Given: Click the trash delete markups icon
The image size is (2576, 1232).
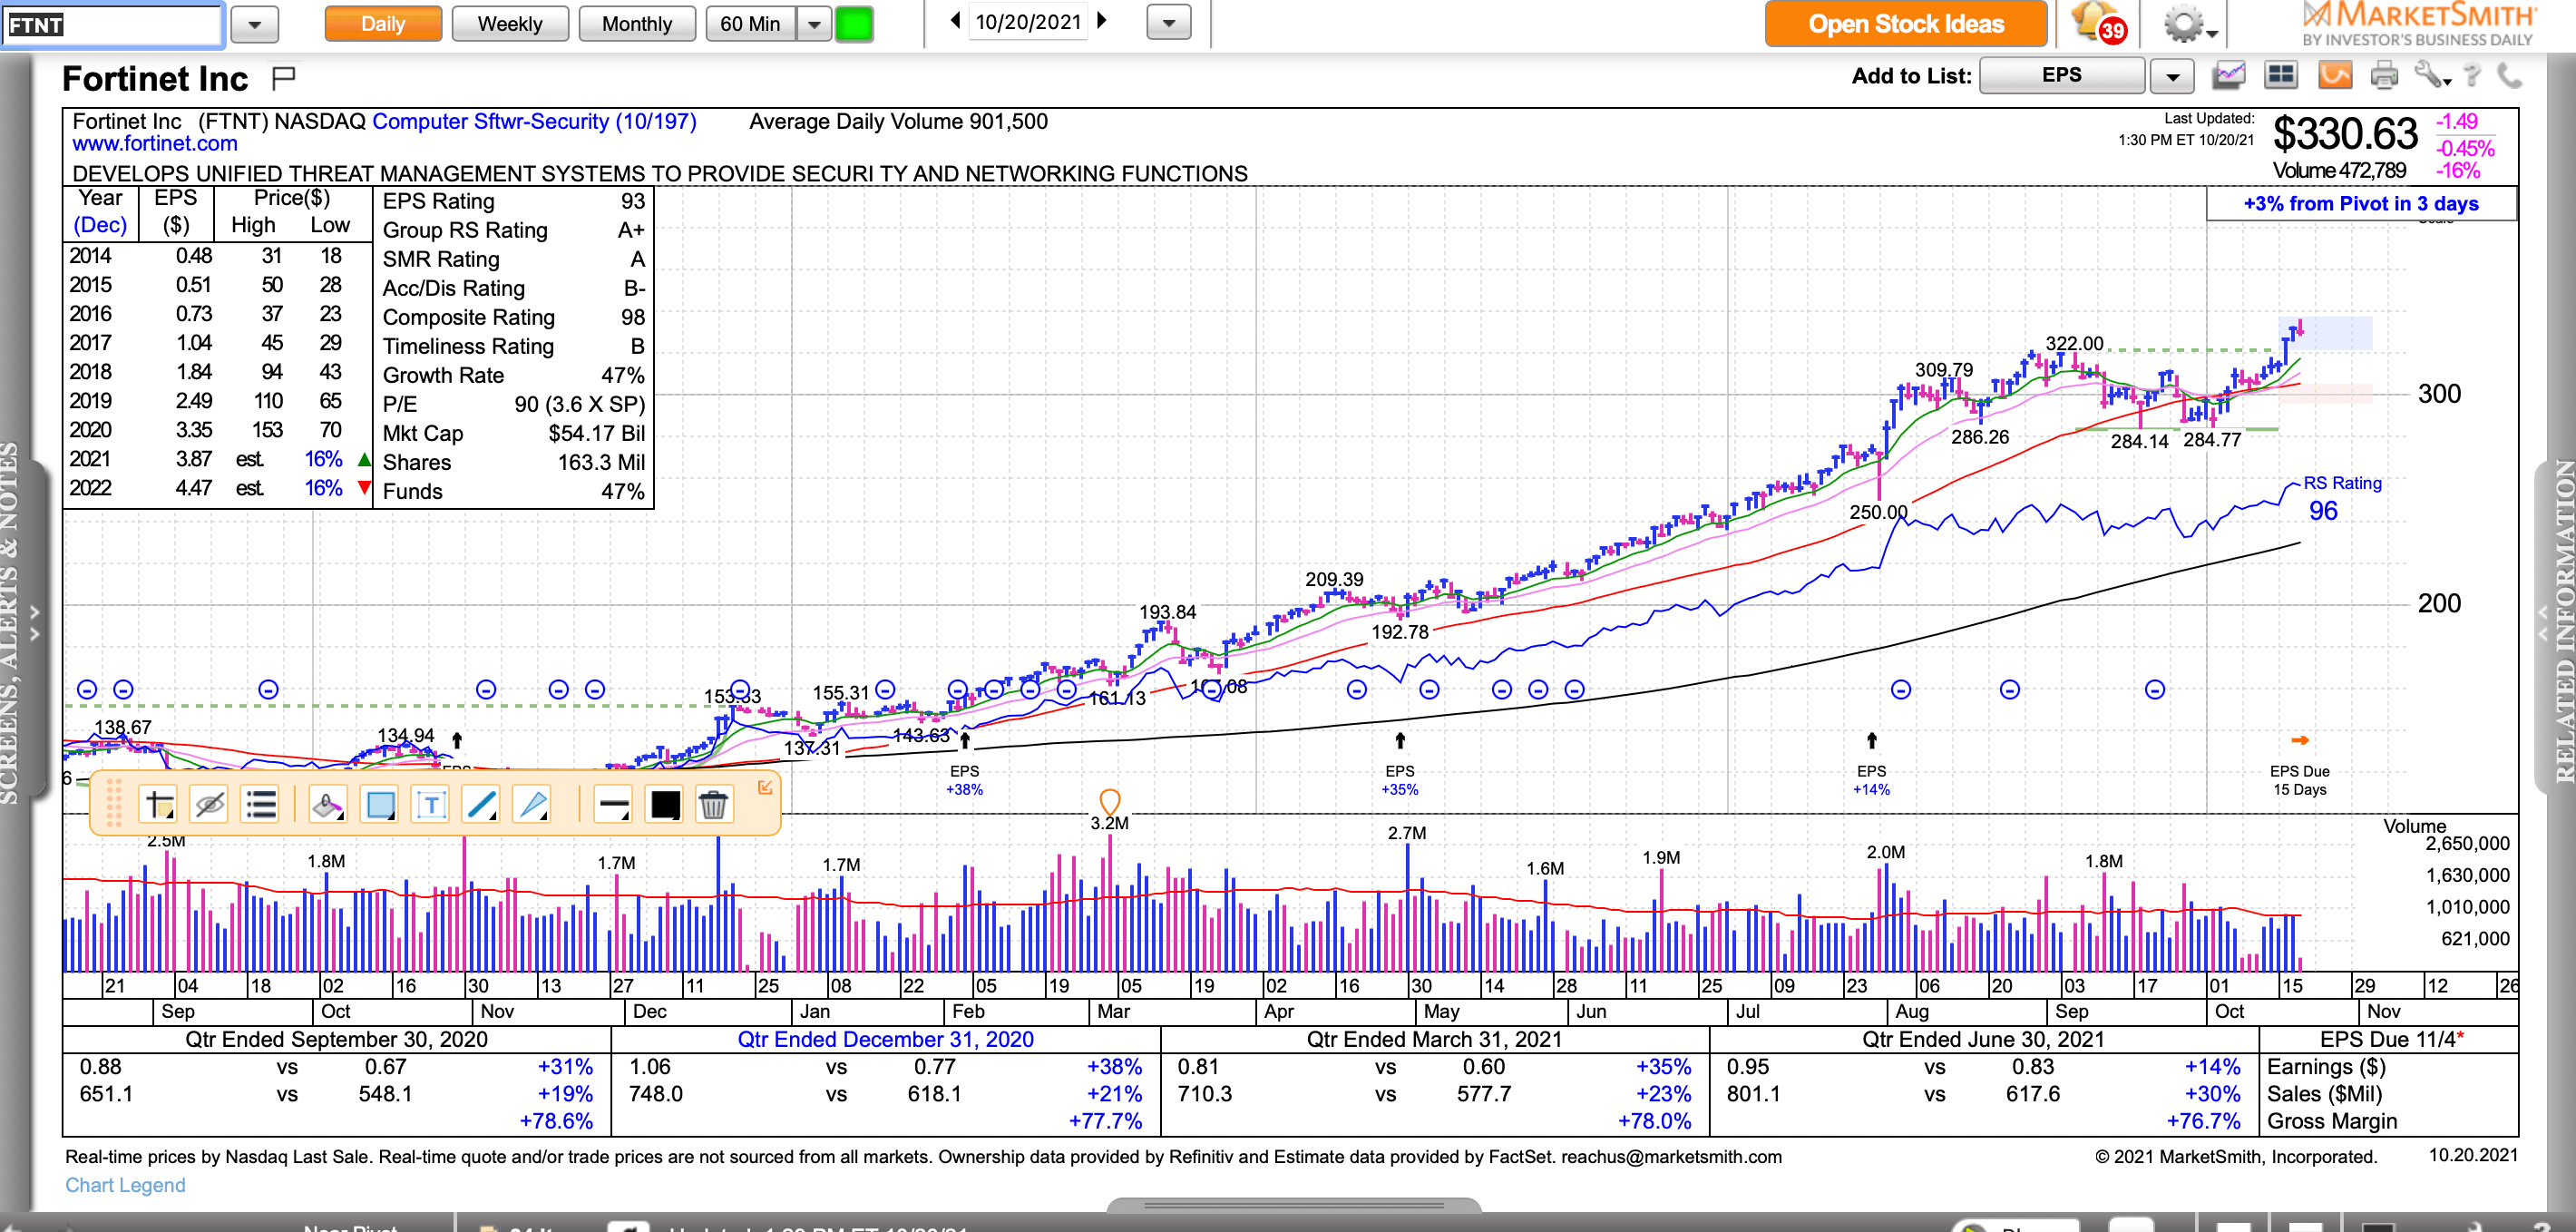Looking at the screenshot, I should pos(713,804).
